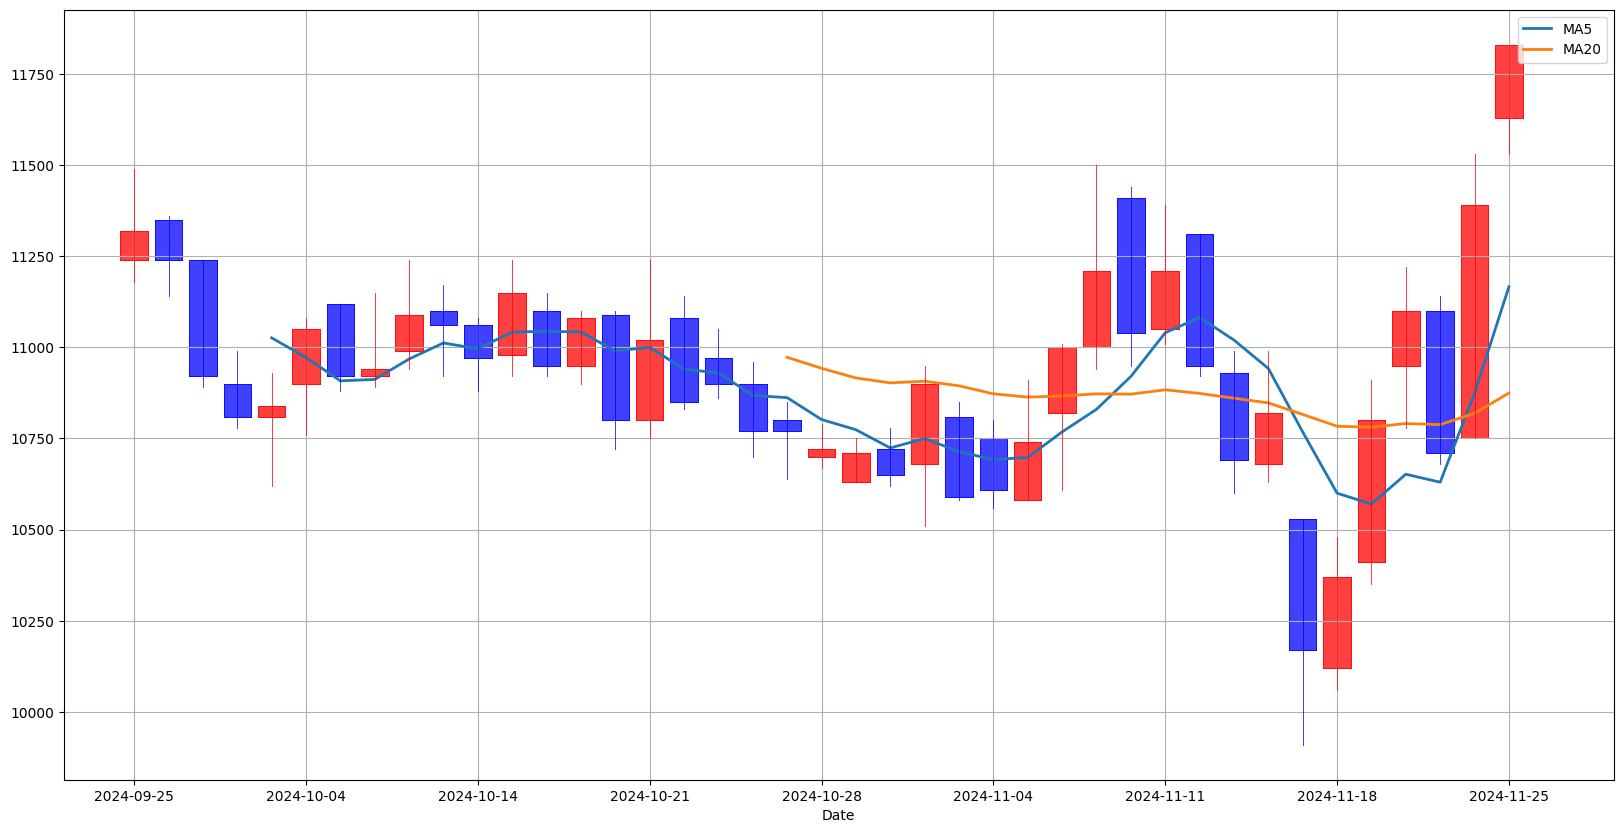Click the 2024-11-04 x-axis tick label
The image size is (1623, 833).
pos(993,796)
